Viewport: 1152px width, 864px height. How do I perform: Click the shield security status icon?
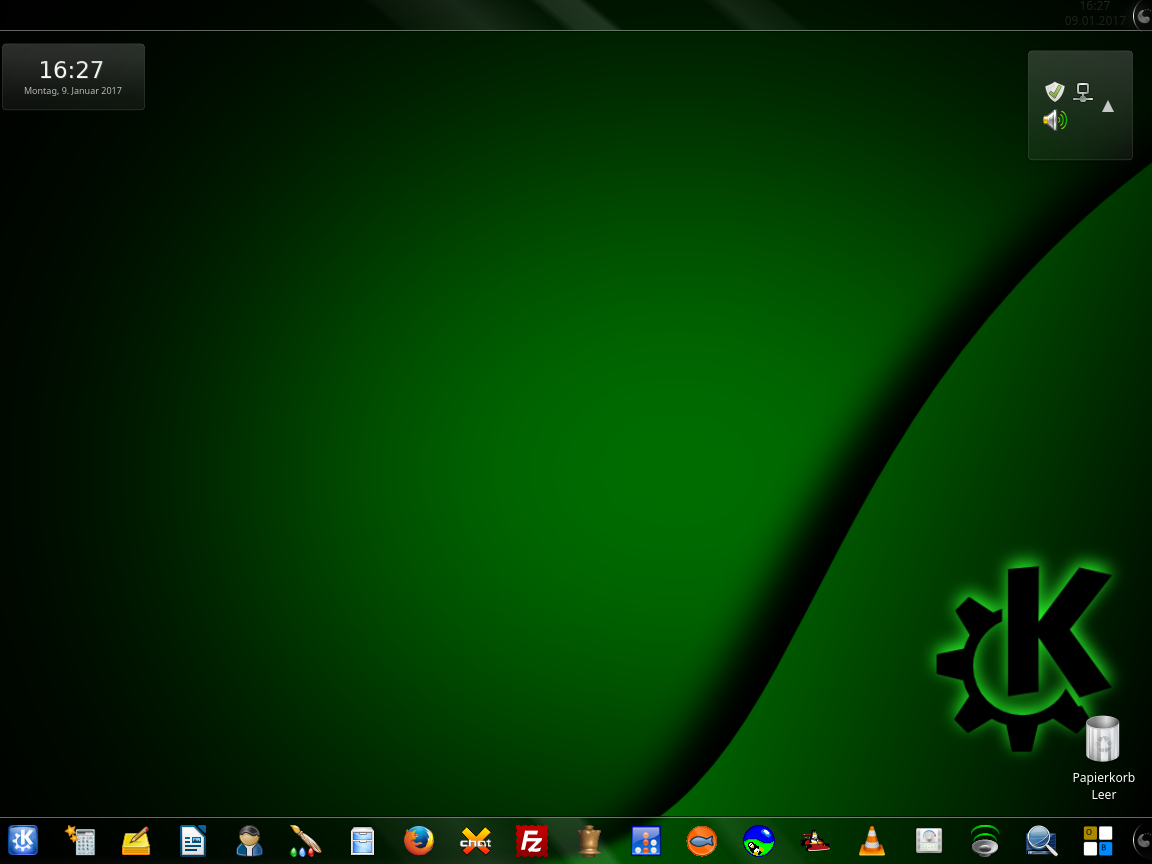1054,92
